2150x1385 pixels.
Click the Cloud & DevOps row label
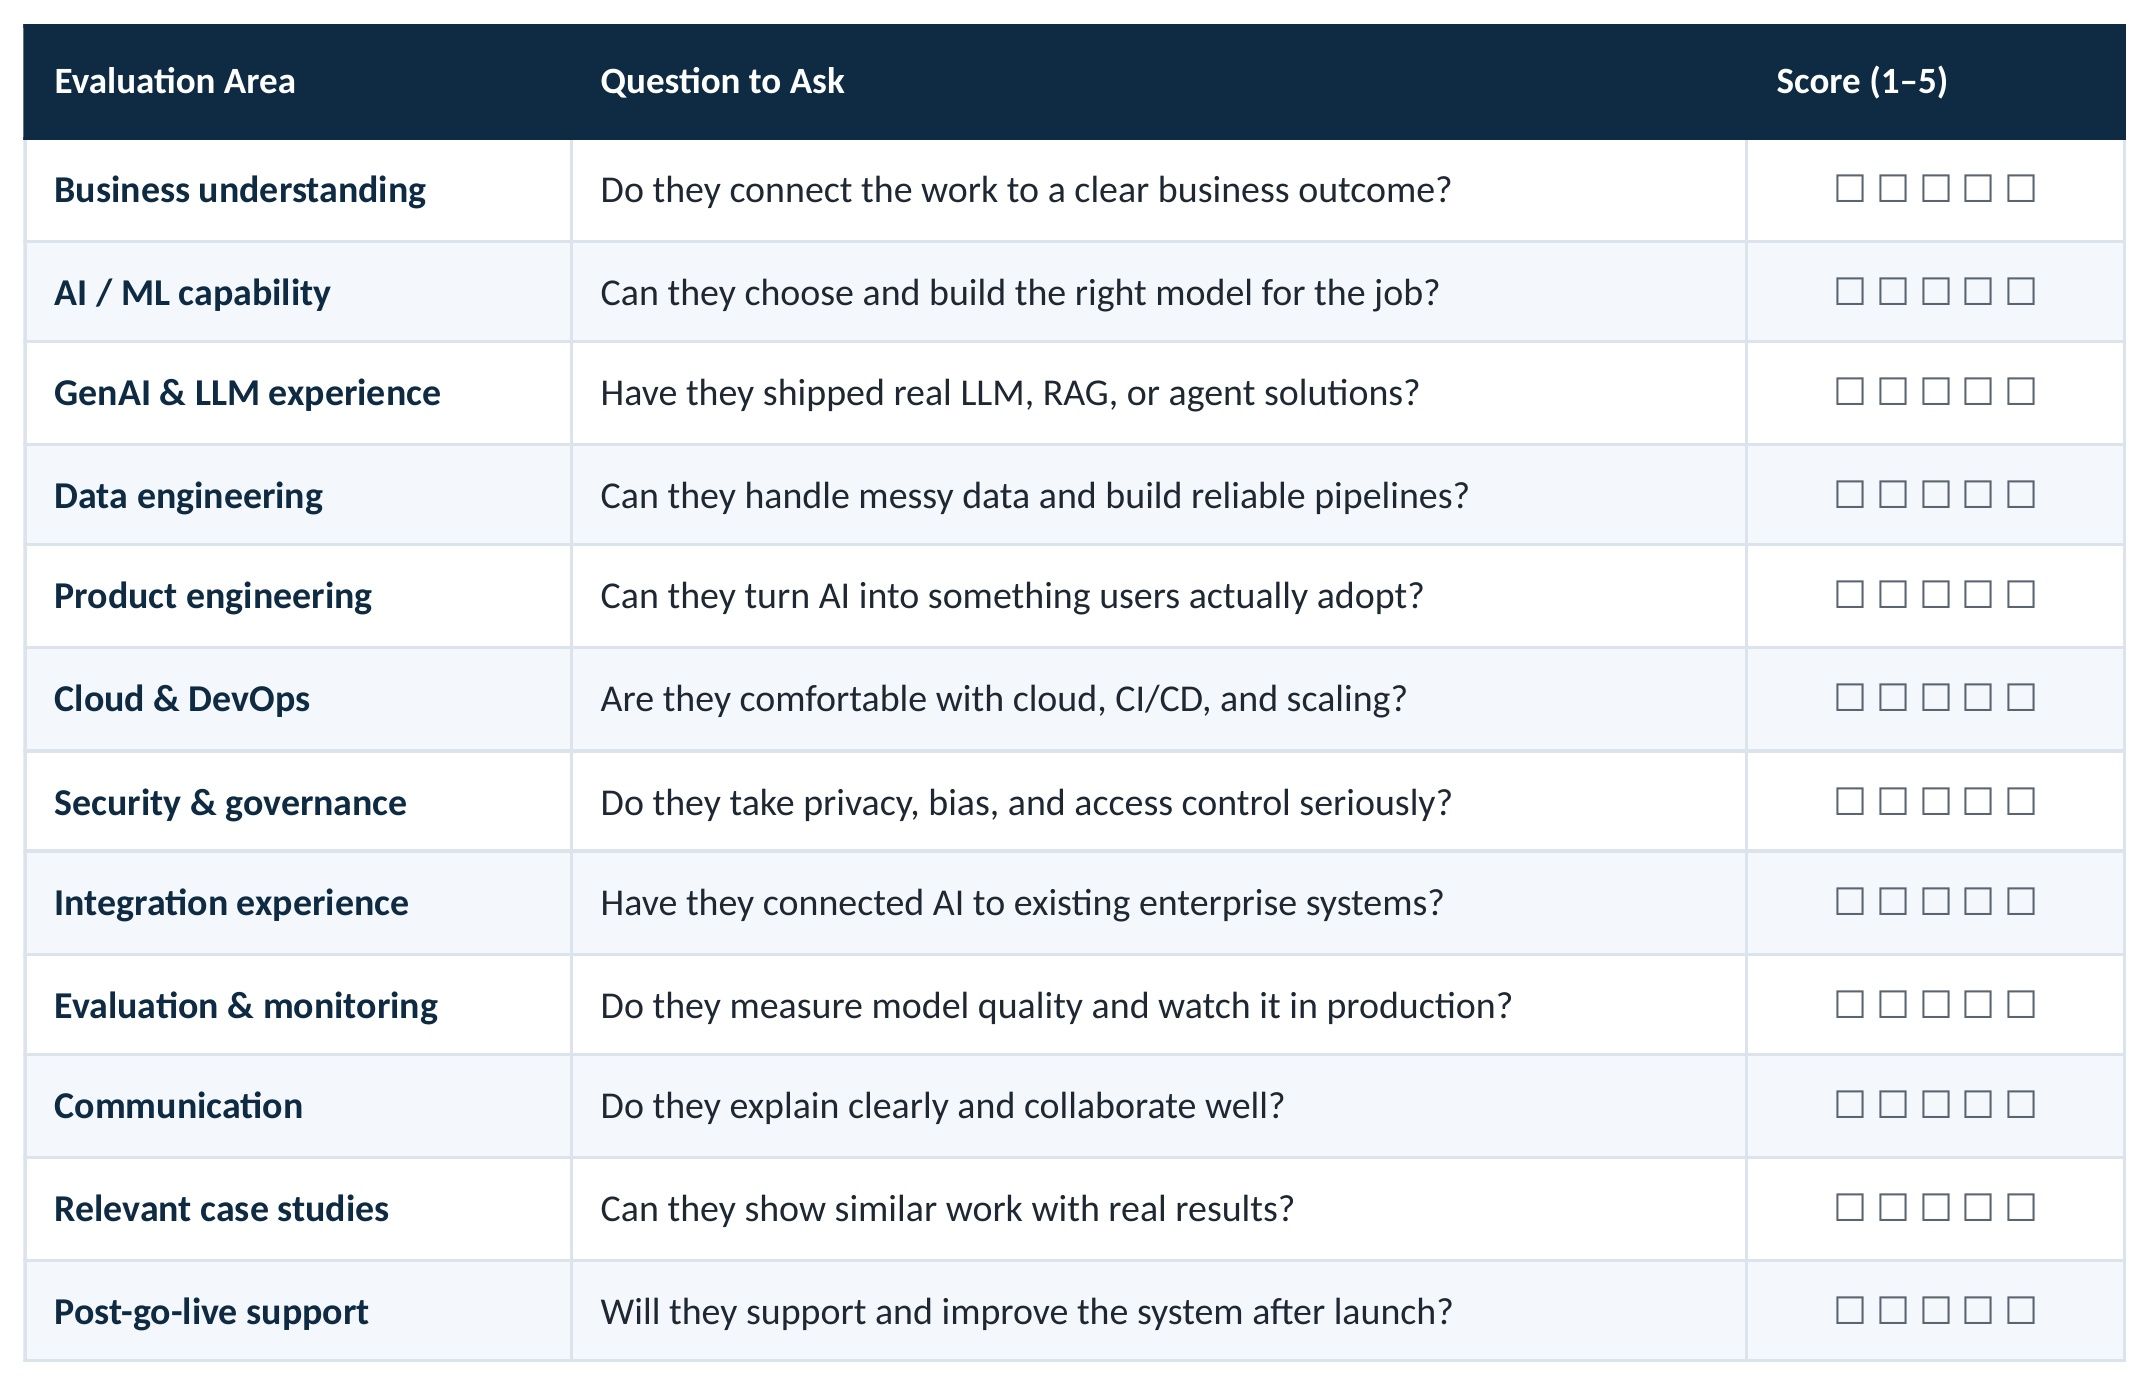tap(182, 699)
